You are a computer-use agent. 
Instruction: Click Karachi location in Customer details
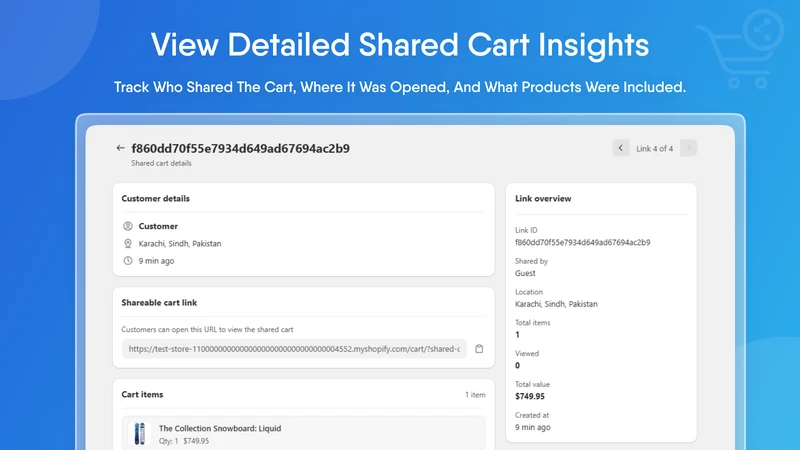tap(180, 243)
